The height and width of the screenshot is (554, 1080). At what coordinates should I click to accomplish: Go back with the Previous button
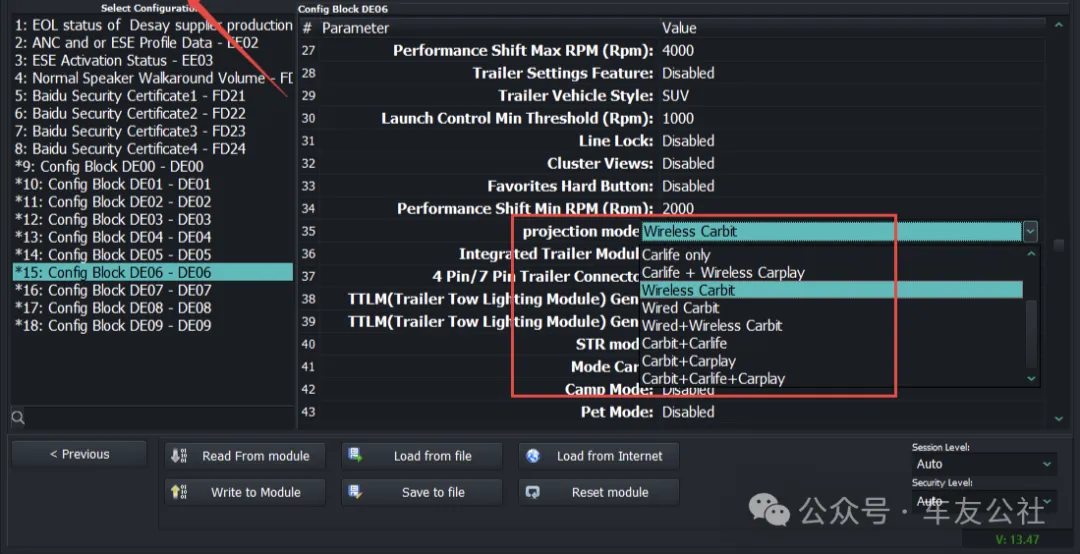[79, 454]
